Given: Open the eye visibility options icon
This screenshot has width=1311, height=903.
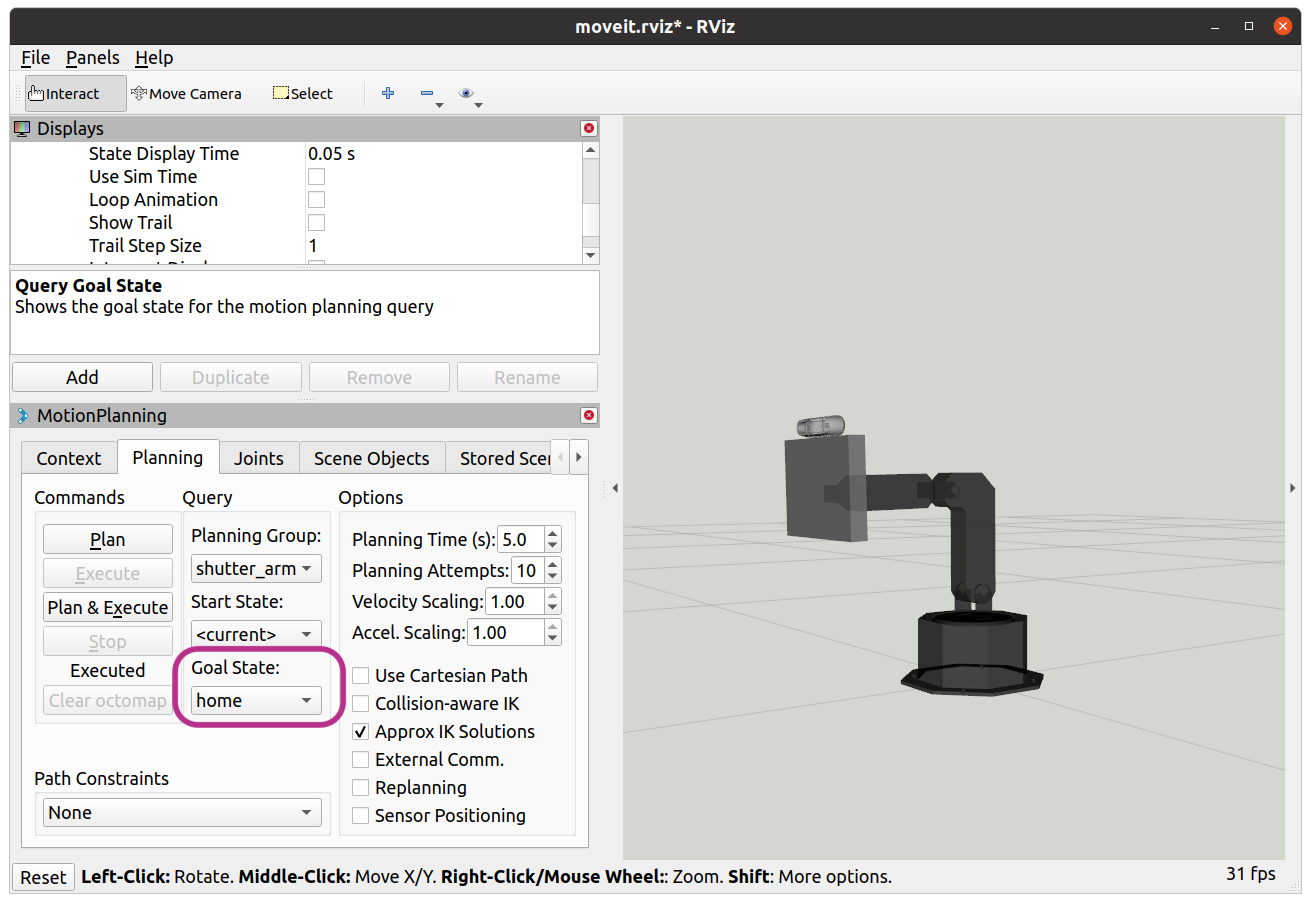Looking at the screenshot, I should pos(466,93).
